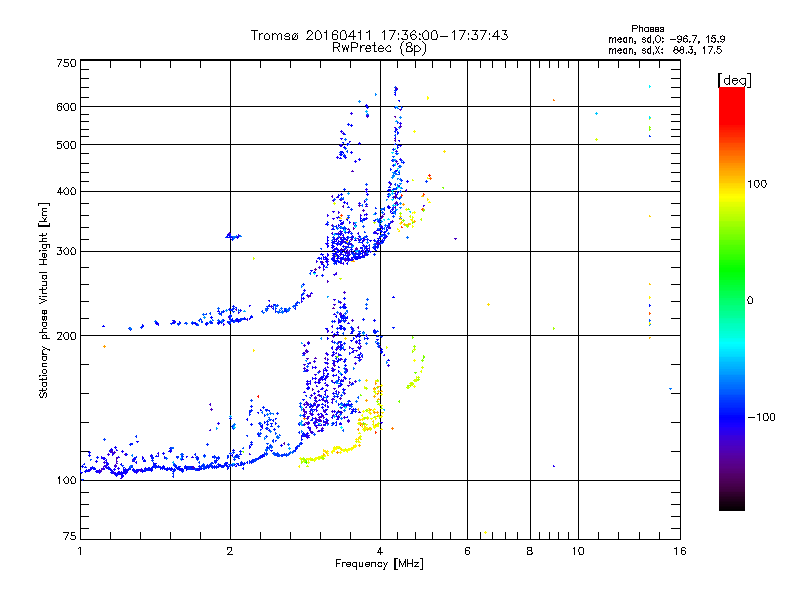This screenshot has height=600, width=800.
Task: Click the colorbar tick label '0'
Action: (750, 301)
